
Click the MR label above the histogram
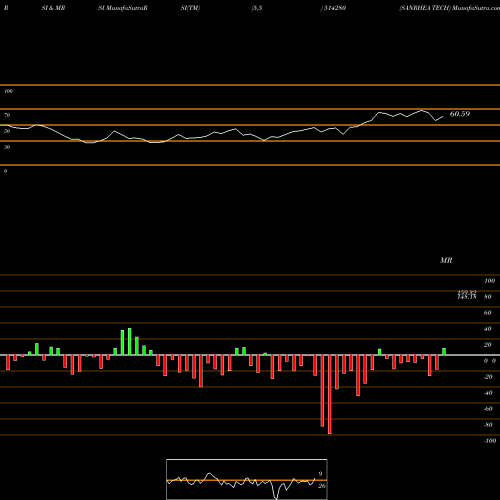tap(446, 260)
